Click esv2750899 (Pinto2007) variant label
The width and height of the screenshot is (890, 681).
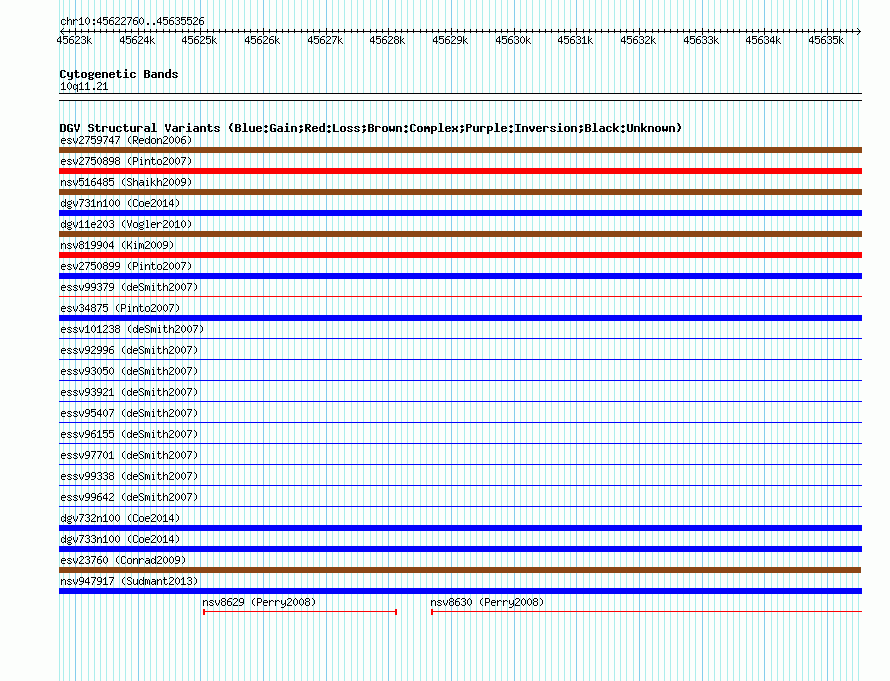126,266
